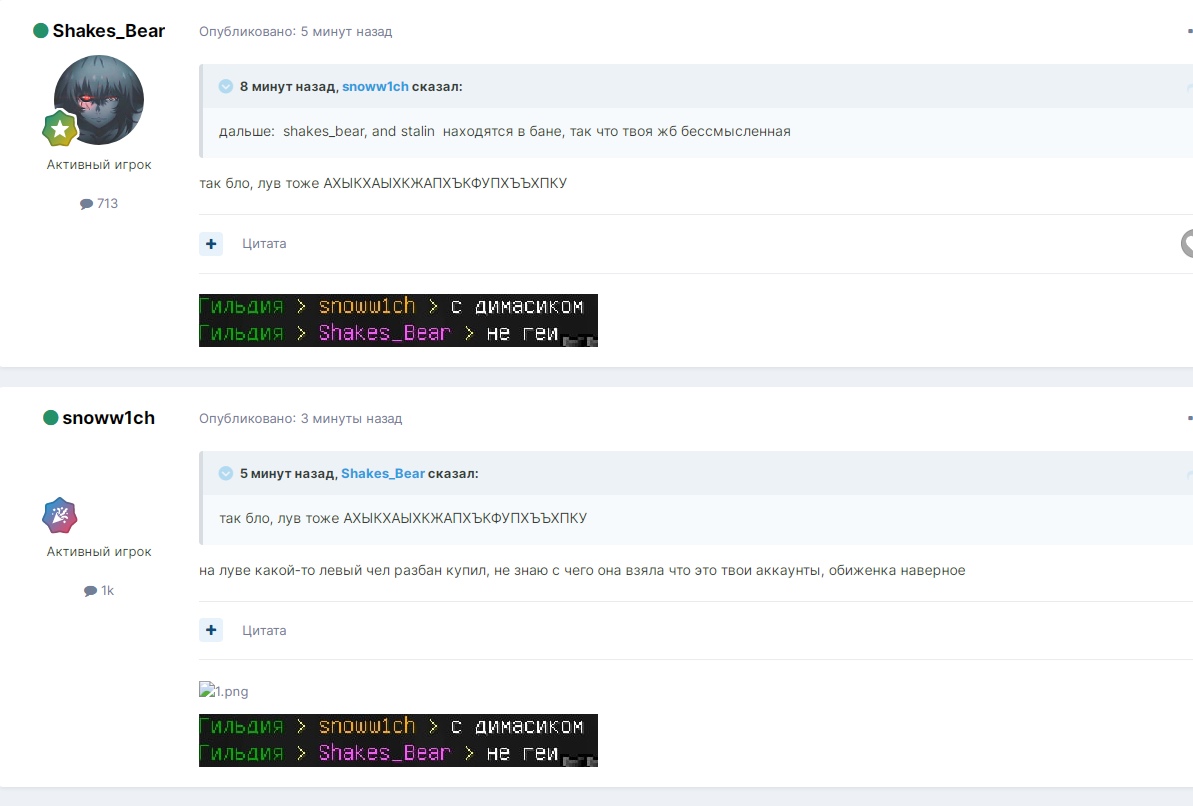Open post options menu on Shakes_Bear's post
Screen dimensions: 1193x806
click(x=1188, y=31)
